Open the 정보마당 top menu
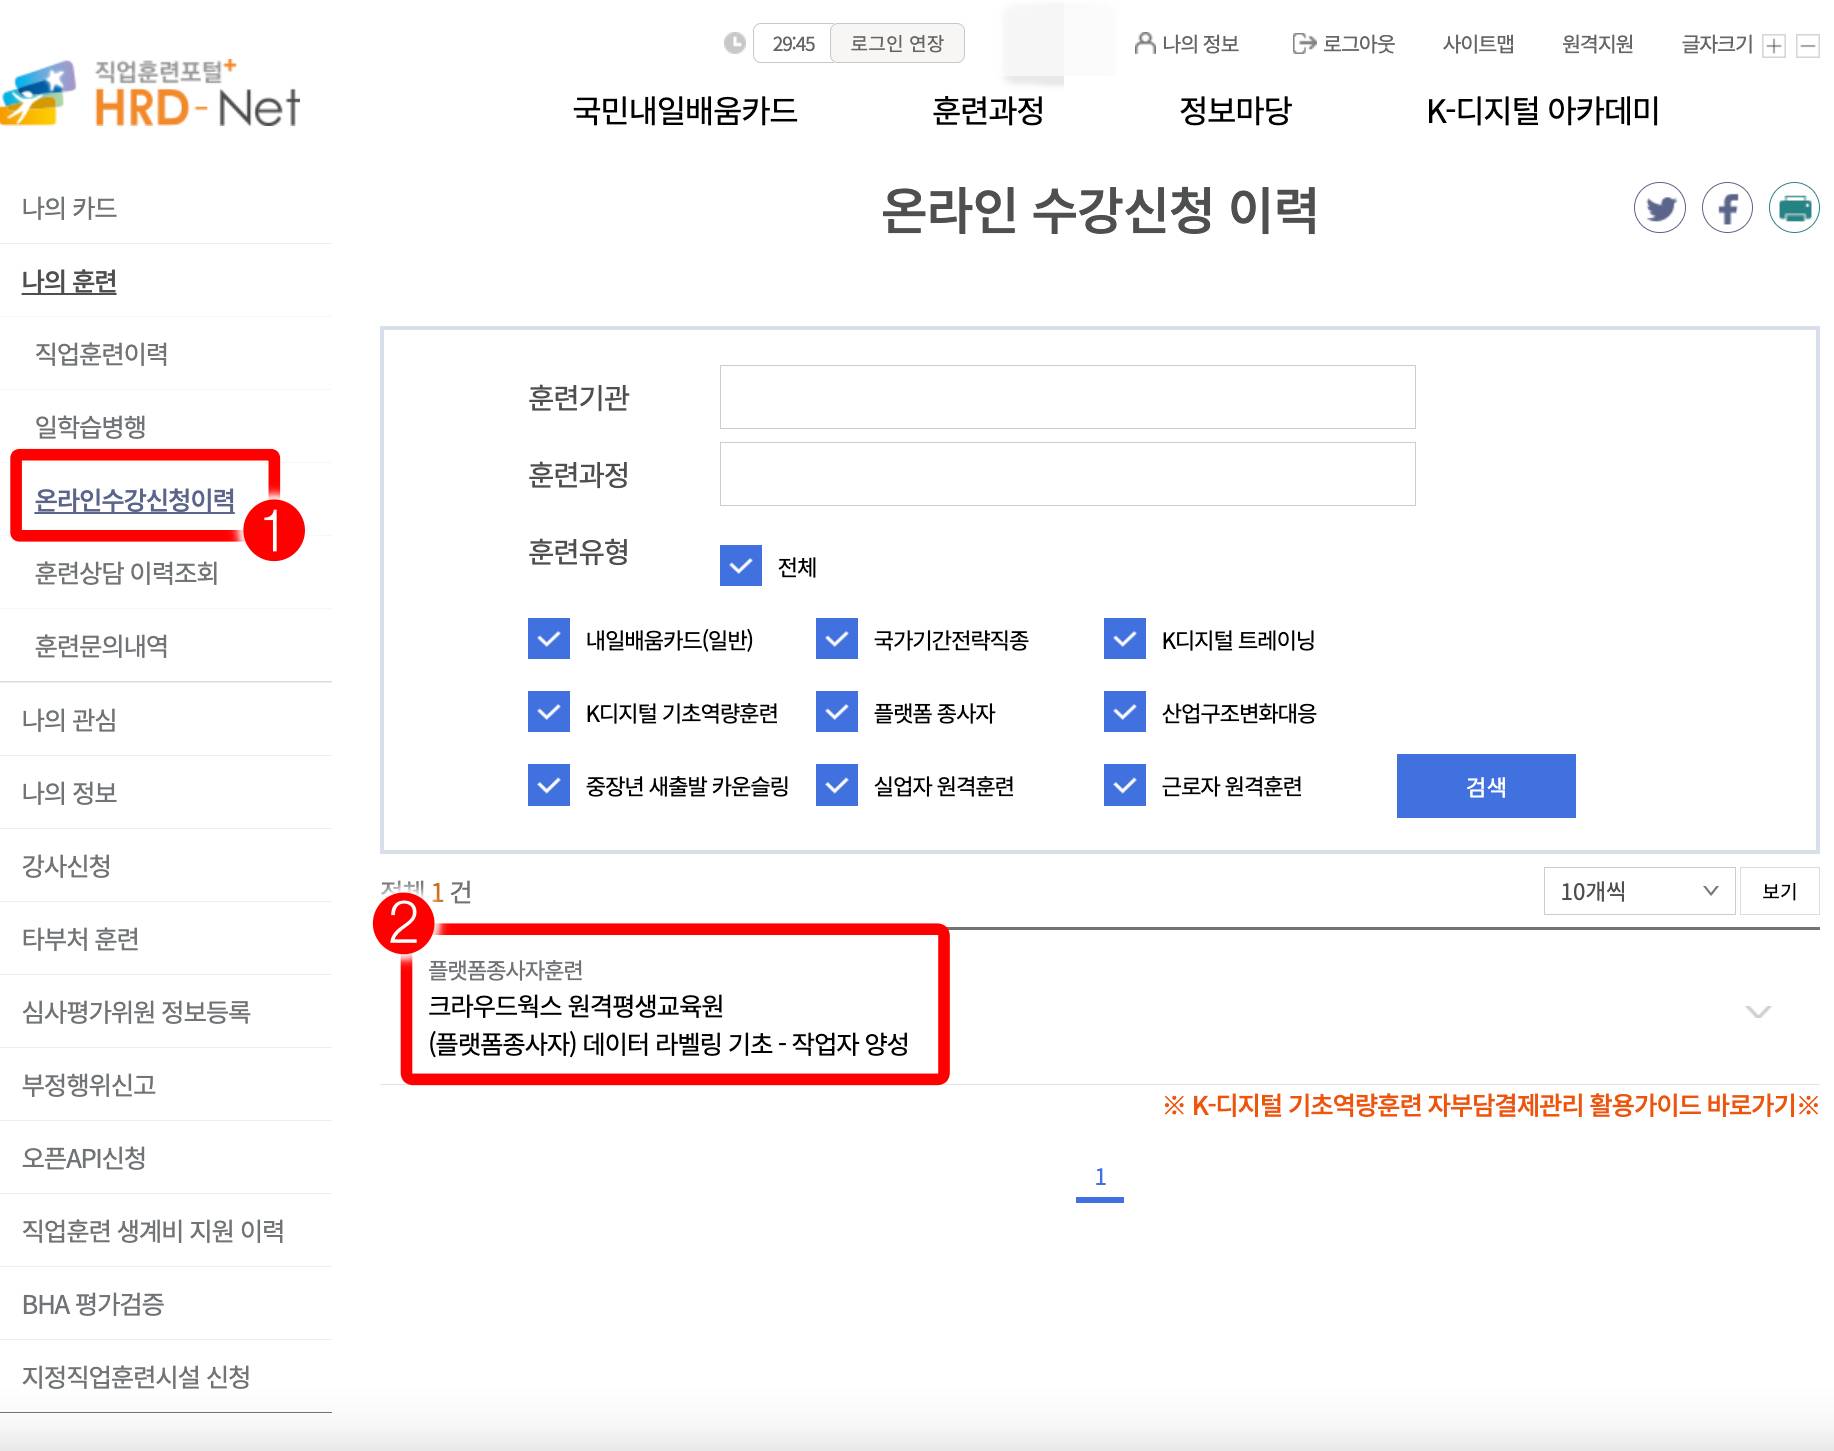 click(x=1236, y=112)
